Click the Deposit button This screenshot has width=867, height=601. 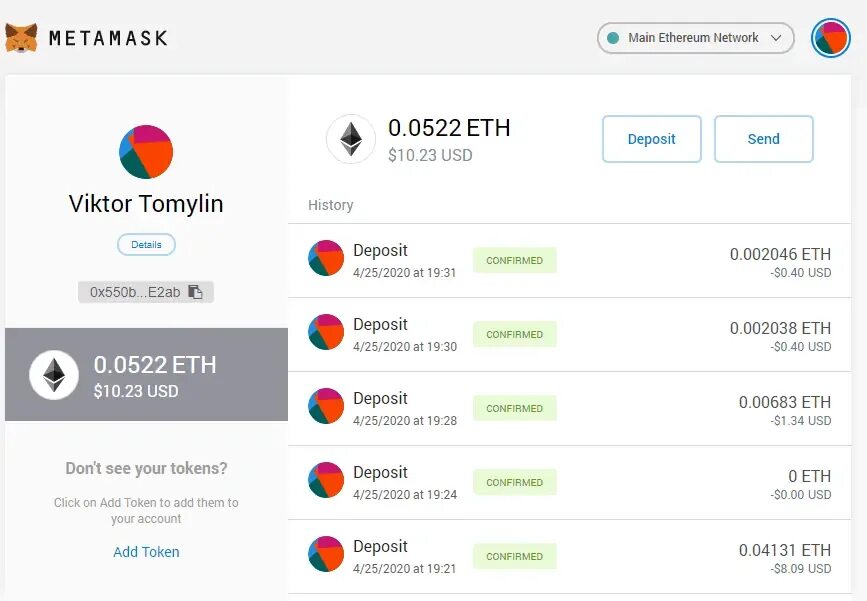coord(651,139)
